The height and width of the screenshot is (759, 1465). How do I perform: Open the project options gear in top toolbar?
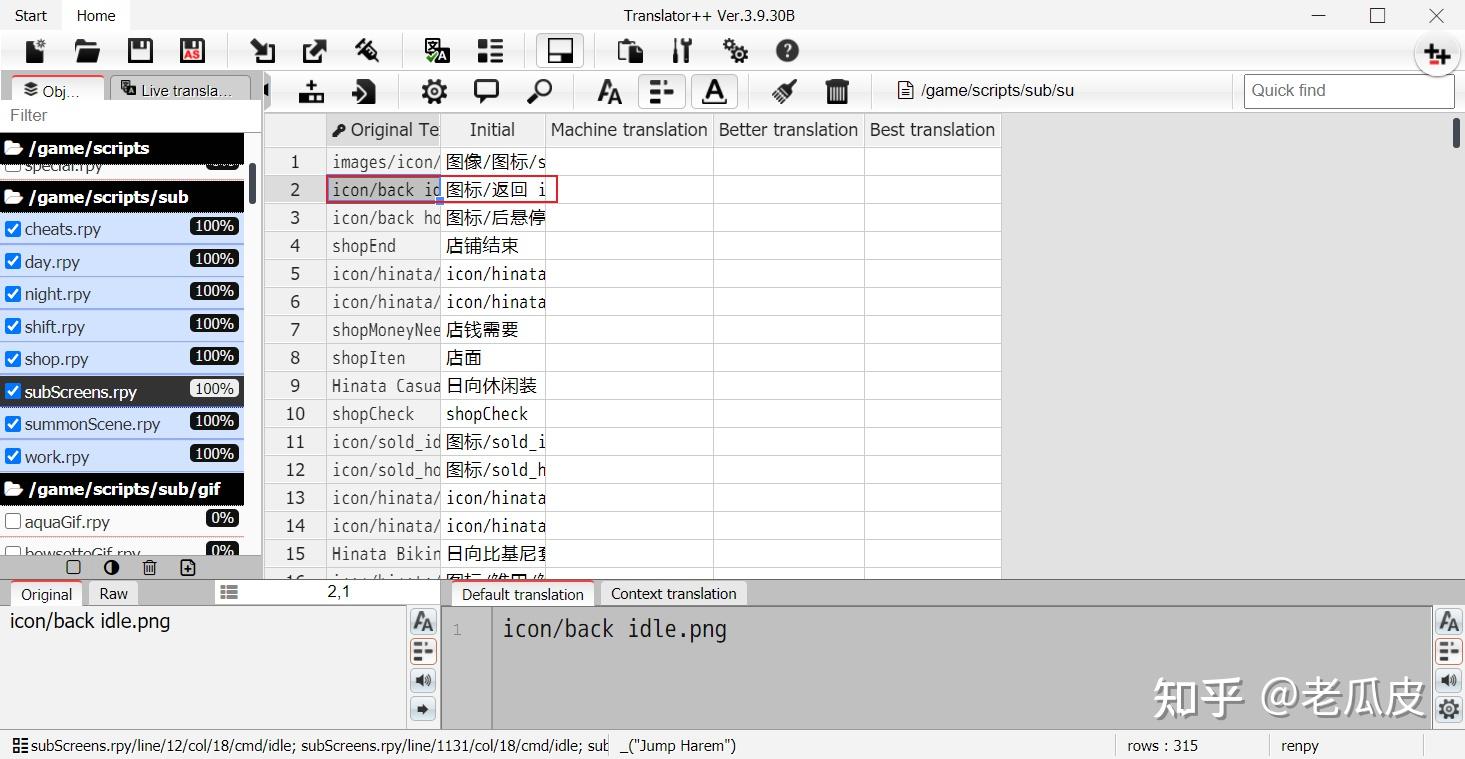(735, 50)
